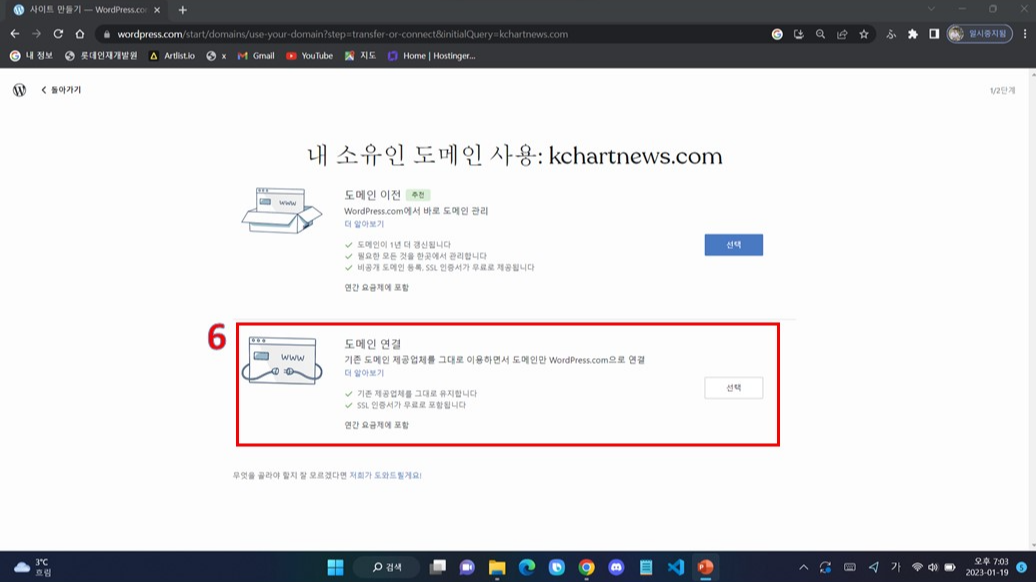Click the WordPress logo icon
Screen dimensions: 1036x582
(19, 90)
